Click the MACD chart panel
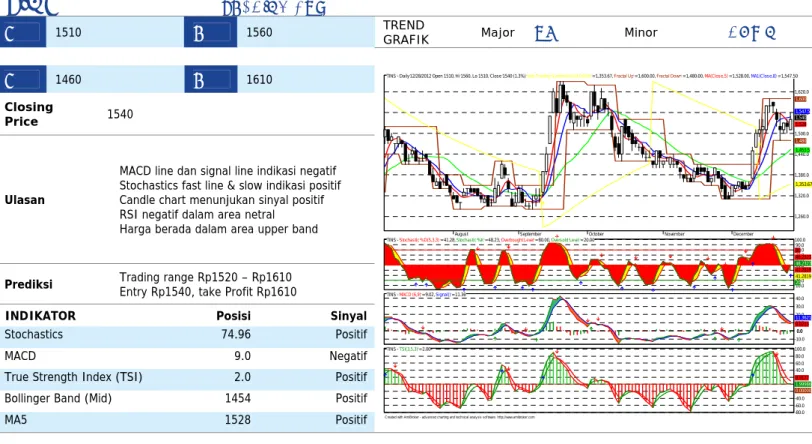 (x=589, y=318)
